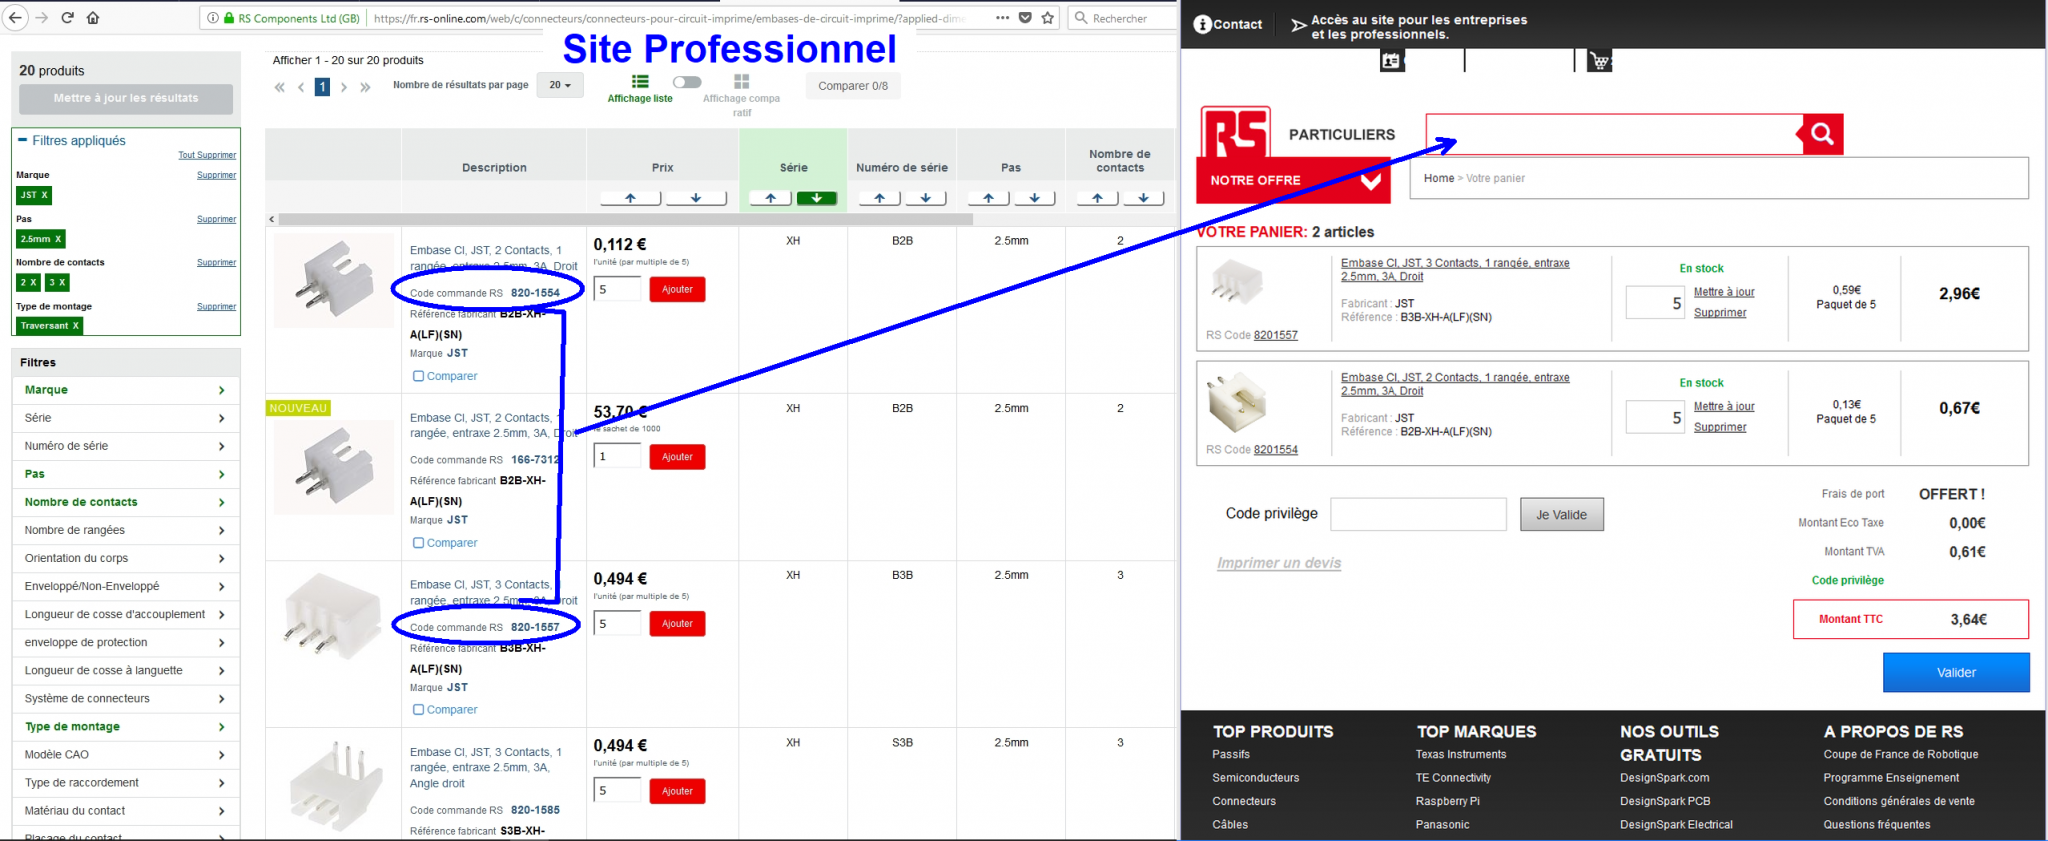Expand the Orientation du corps filter

click(126, 558)
